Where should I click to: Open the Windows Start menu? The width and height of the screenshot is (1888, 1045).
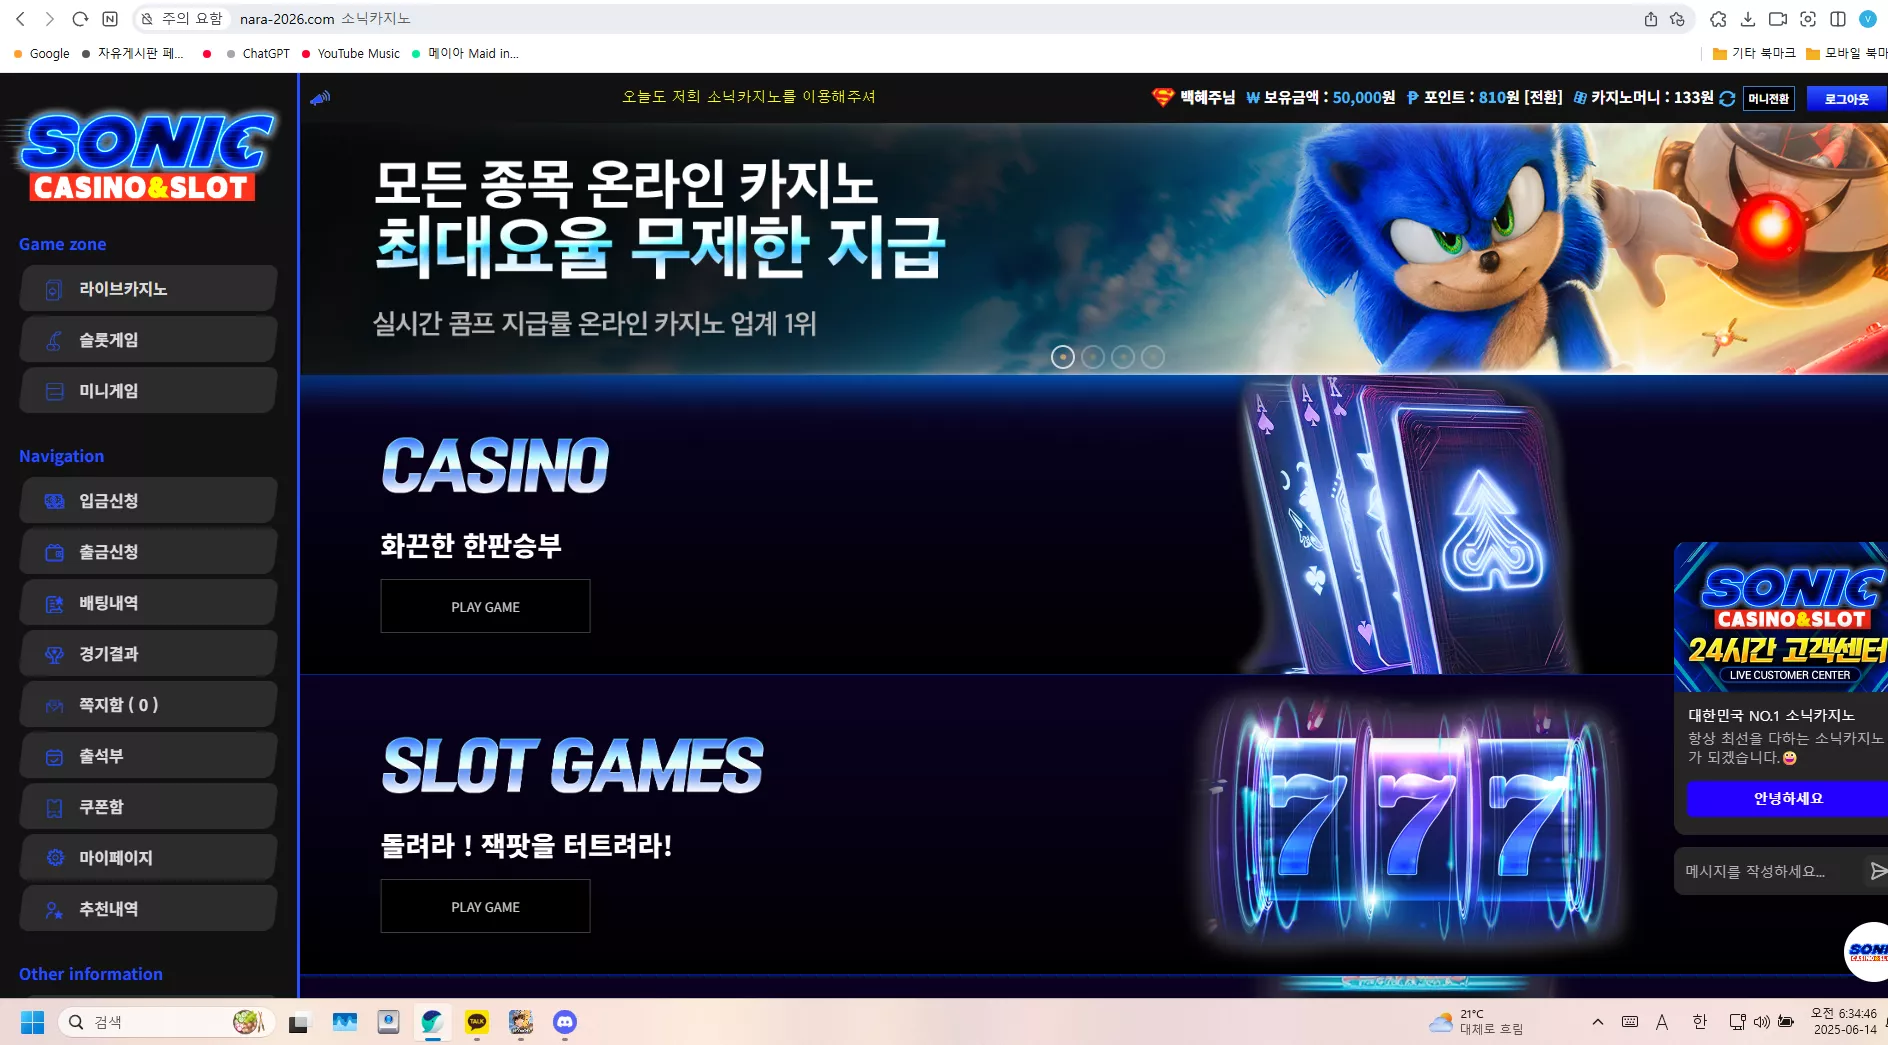point(33,1022)
